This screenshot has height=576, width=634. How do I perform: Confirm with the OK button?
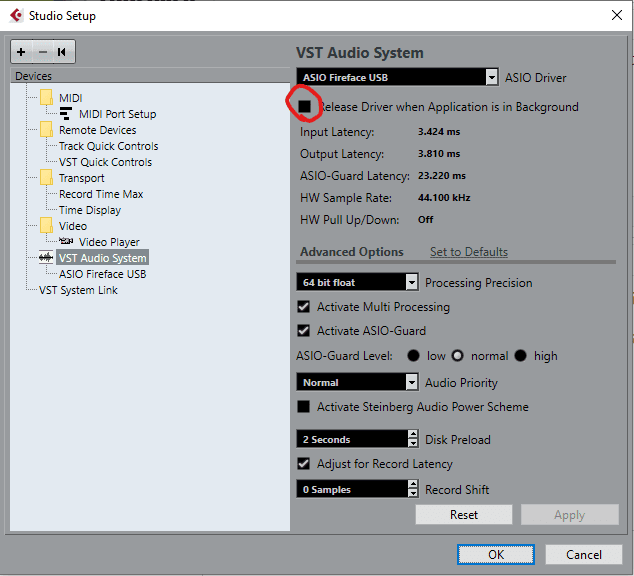click(496, 554)
